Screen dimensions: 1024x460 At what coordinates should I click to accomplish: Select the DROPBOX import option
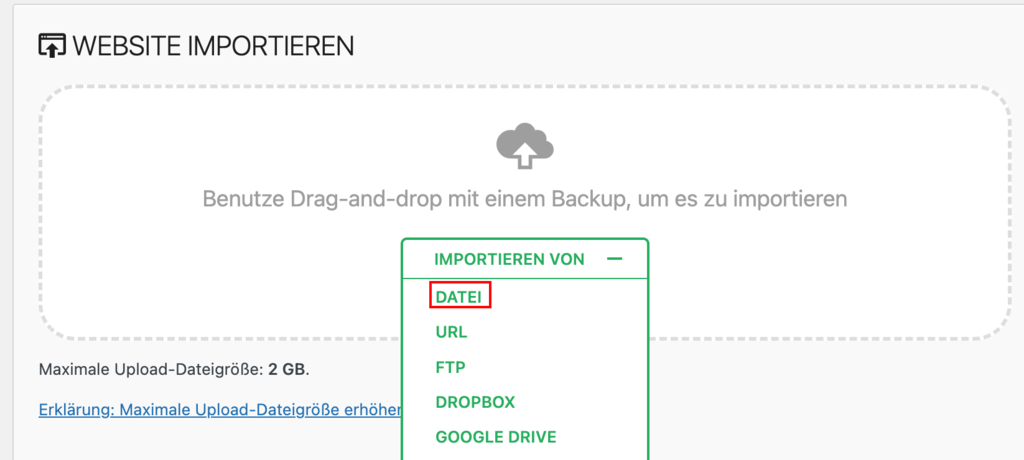click(475, 402)
